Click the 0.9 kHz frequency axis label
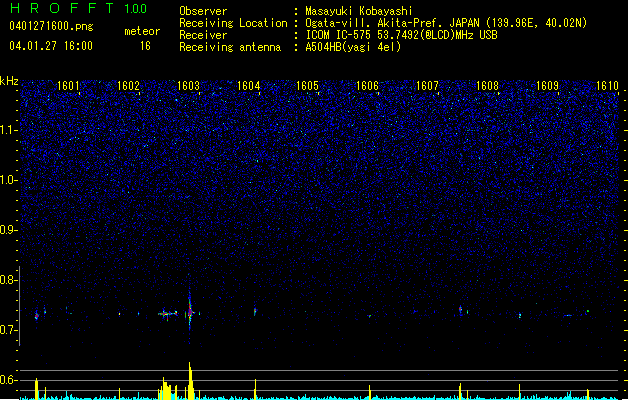This screenshot has height=400, width=629. [x=8, y=230]
